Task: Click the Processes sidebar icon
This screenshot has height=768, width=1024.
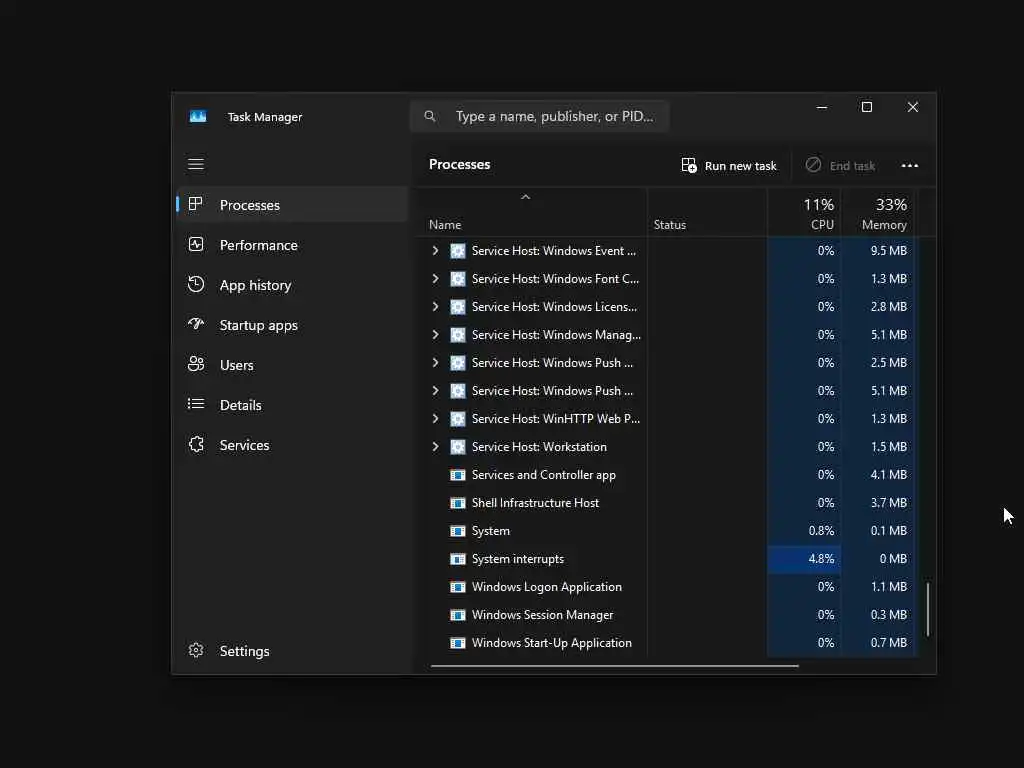Action: [195, 204]
